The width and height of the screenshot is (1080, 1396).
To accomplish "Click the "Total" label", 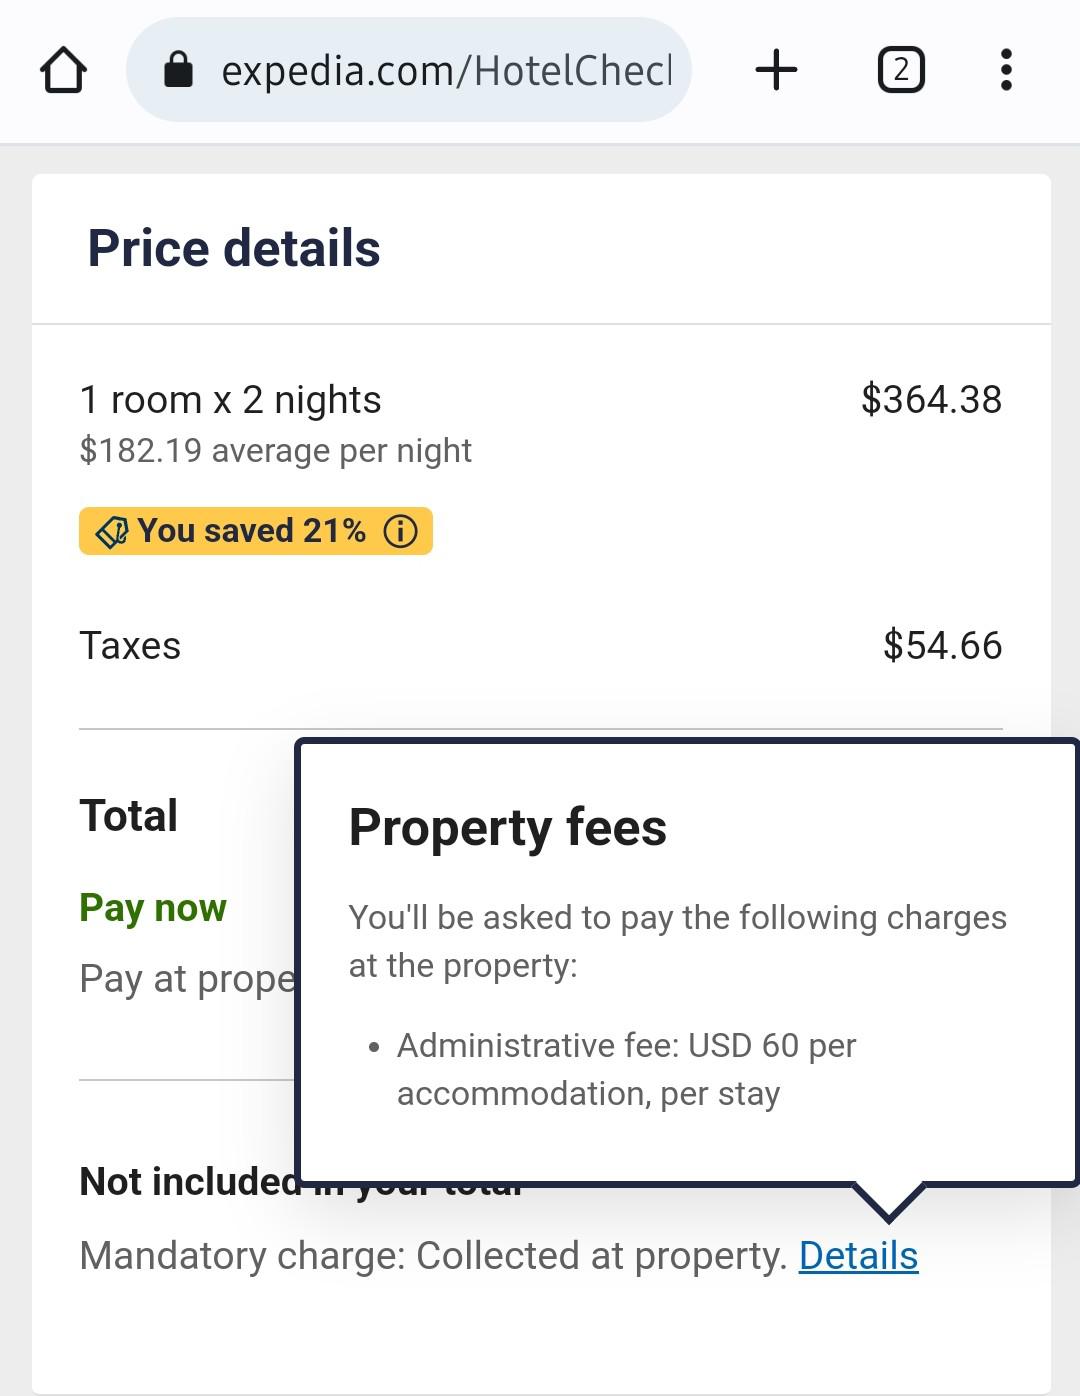I will coord(129,816).
